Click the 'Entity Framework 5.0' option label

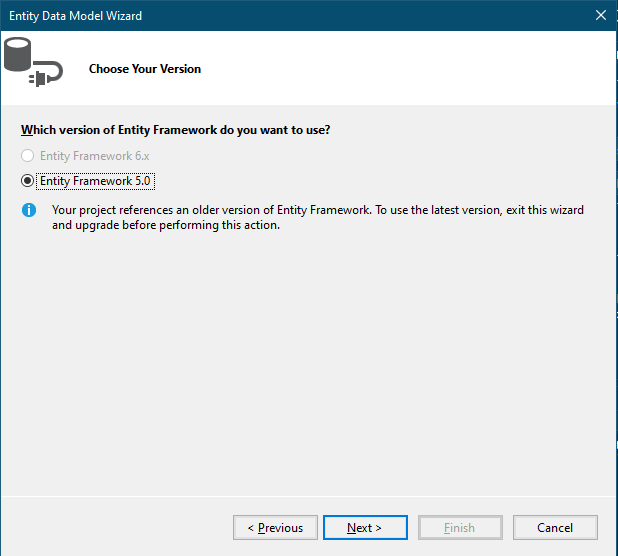[95, 181]
